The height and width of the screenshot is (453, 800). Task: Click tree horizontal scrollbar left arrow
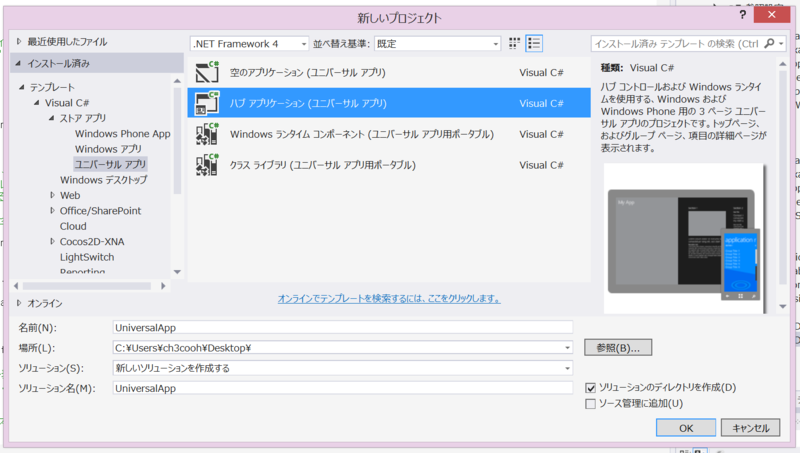[x=16, y=286]
